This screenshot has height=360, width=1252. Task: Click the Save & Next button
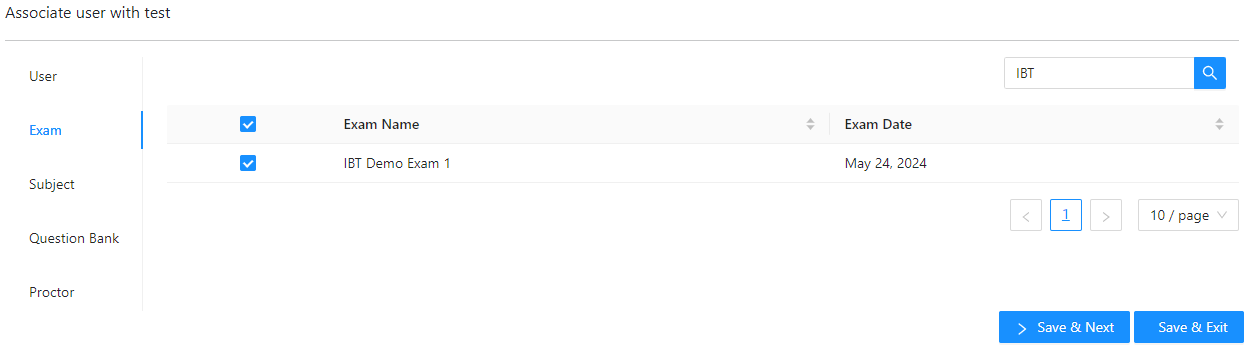(x=1064, y=327)
